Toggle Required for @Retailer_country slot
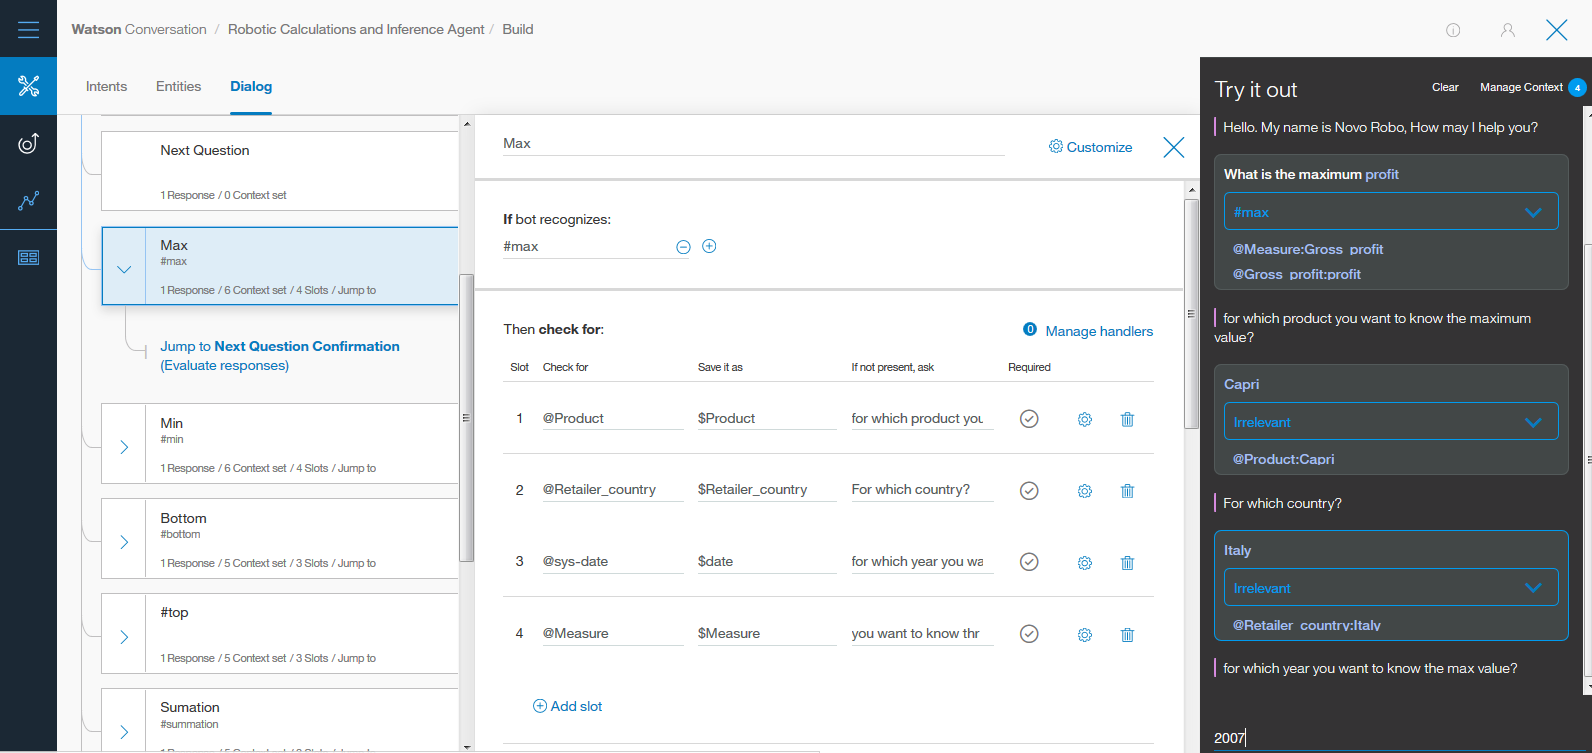 [x=1029, y=490]
